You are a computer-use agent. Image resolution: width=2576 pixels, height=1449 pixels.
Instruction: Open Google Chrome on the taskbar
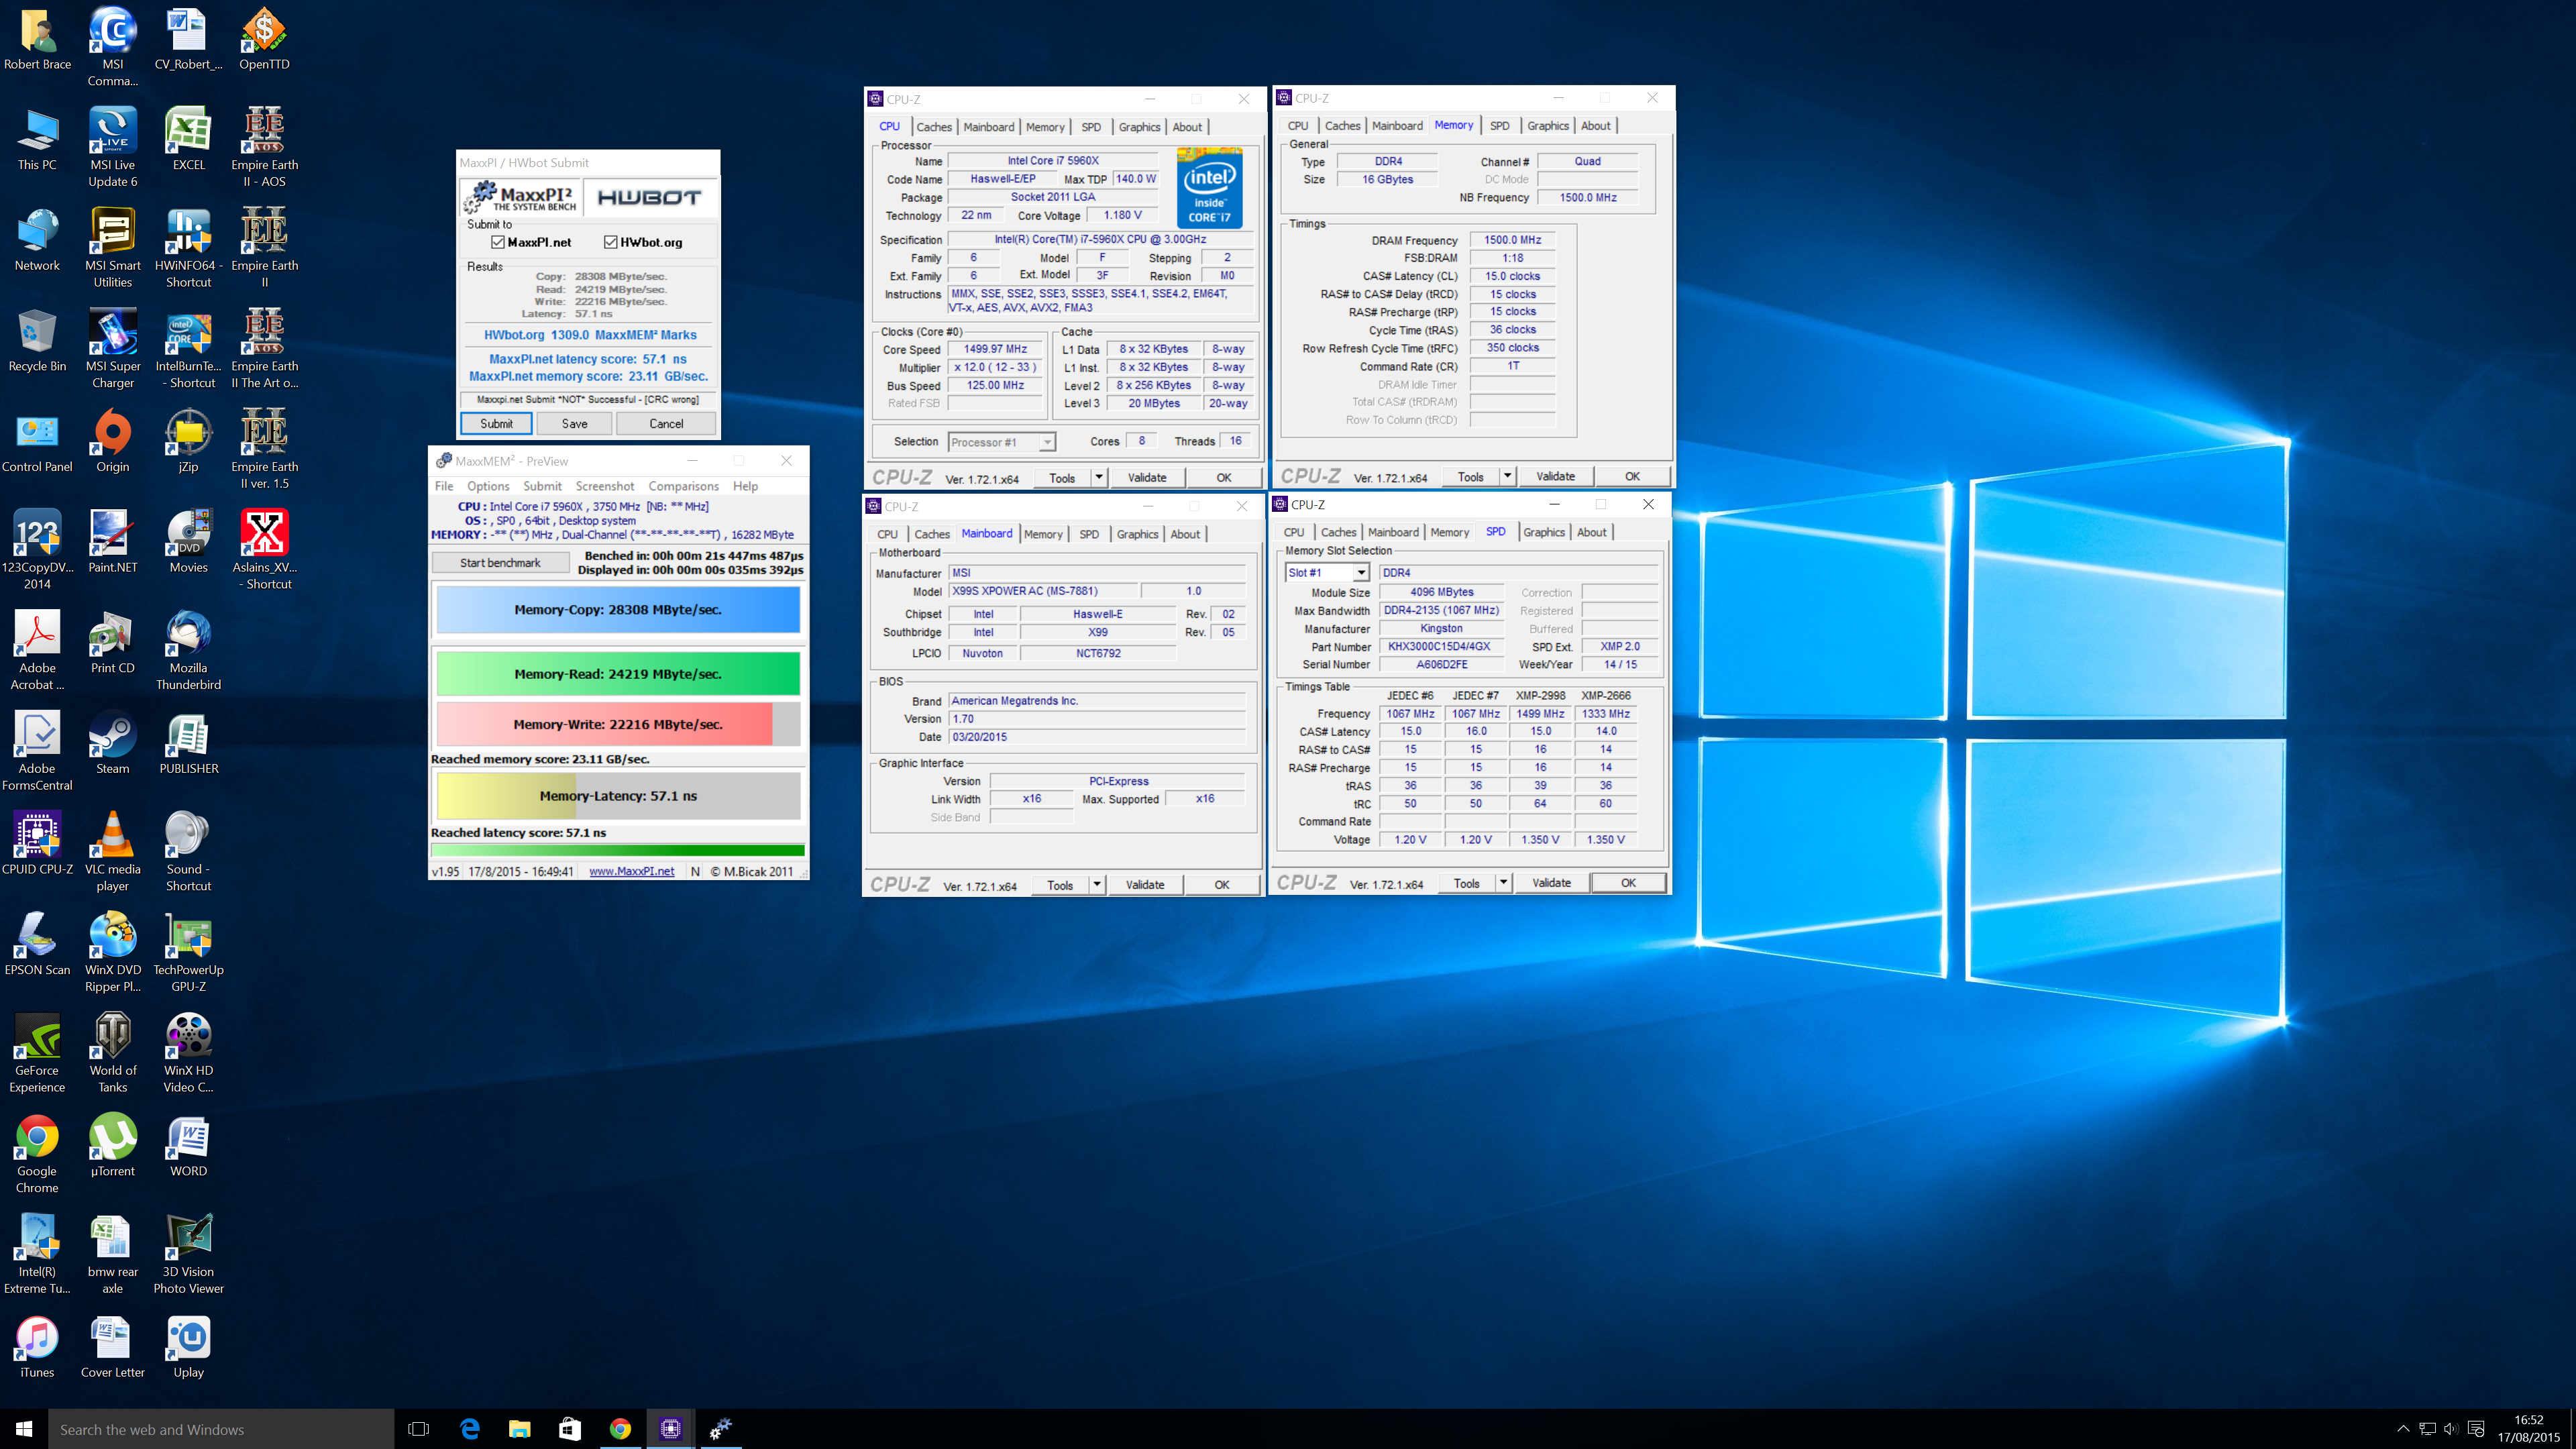coord(620,1429)
